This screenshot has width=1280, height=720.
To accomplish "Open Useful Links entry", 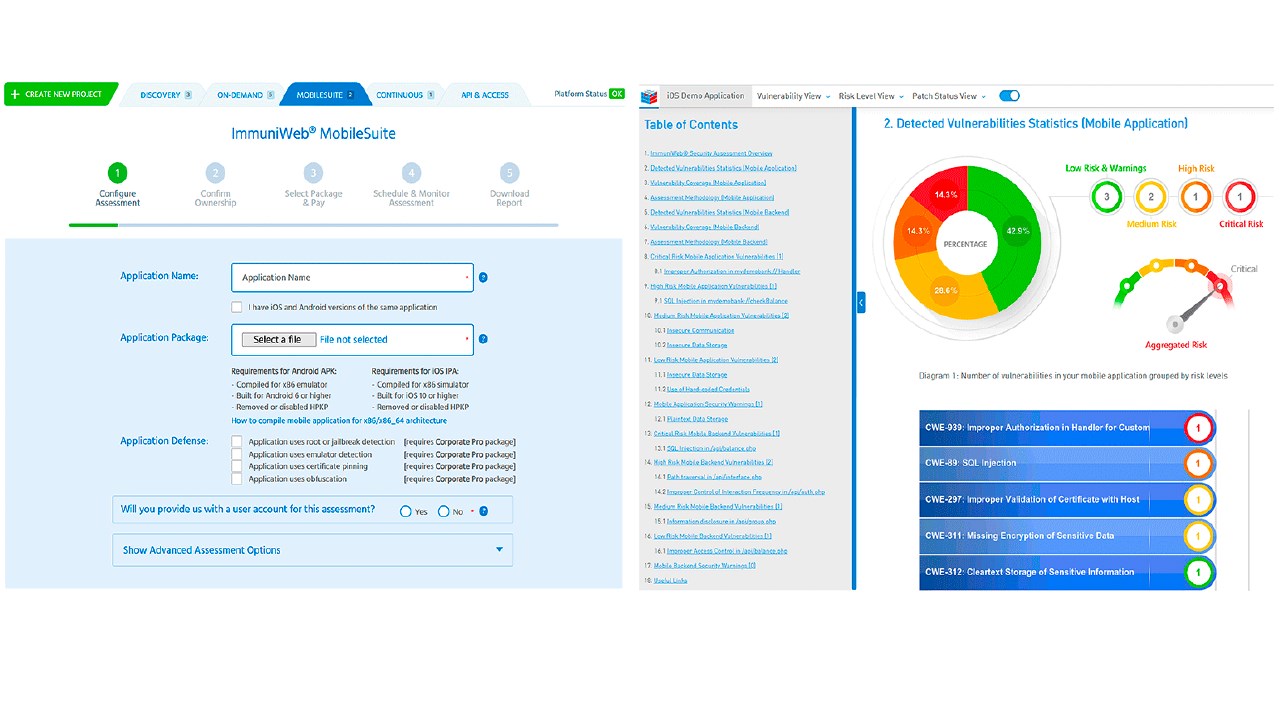I will pyautogui.click(x=669, y=580).
